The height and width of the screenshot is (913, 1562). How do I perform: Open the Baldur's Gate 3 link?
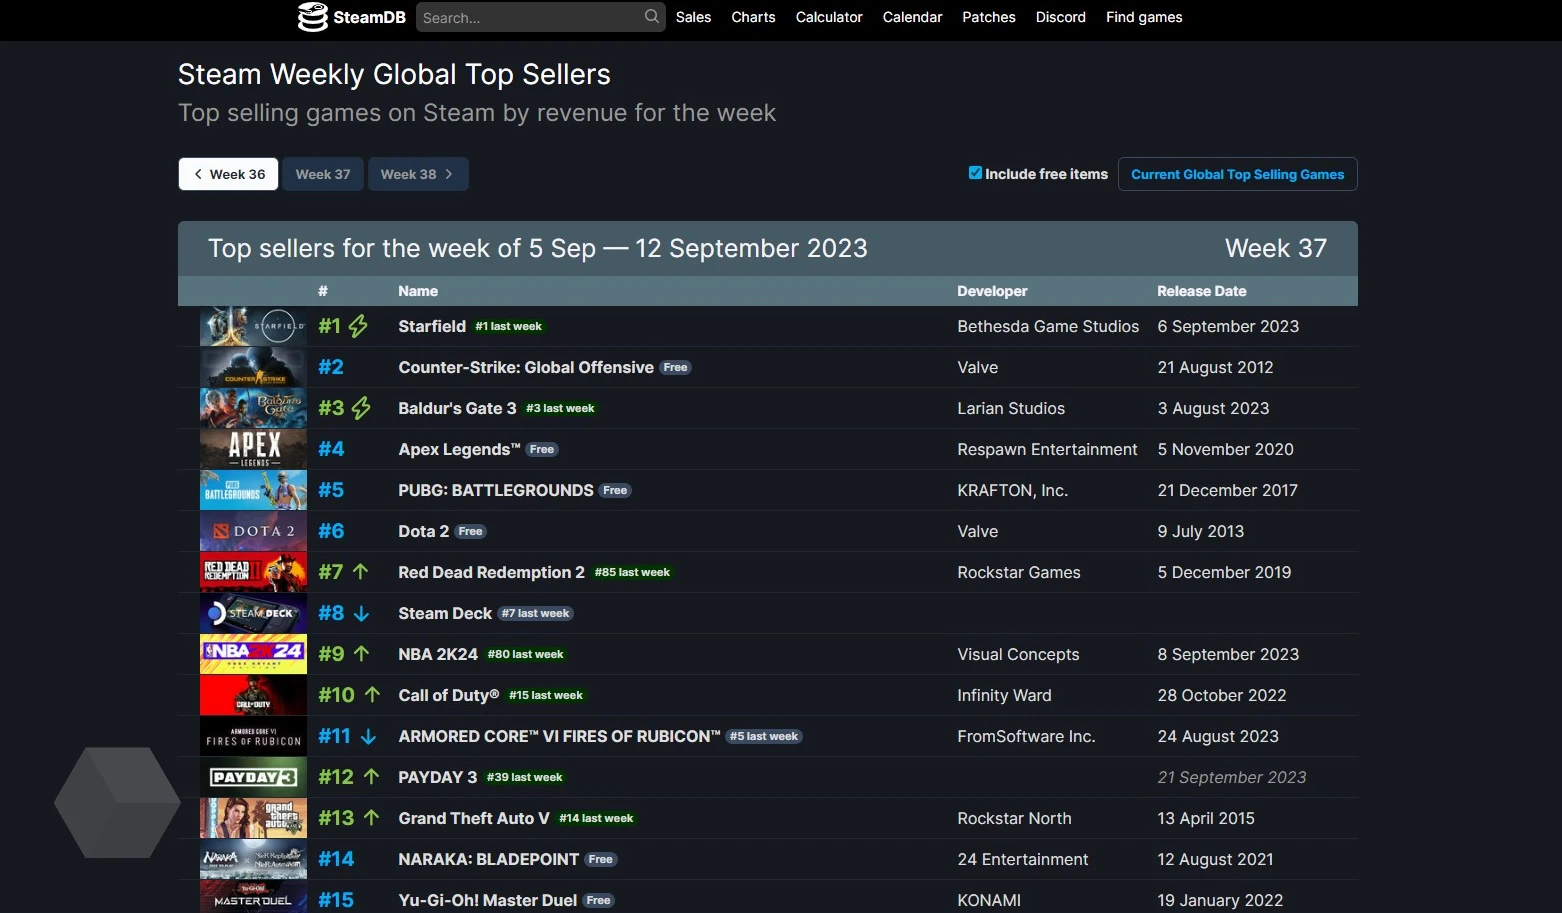click(x=457, y=408)
